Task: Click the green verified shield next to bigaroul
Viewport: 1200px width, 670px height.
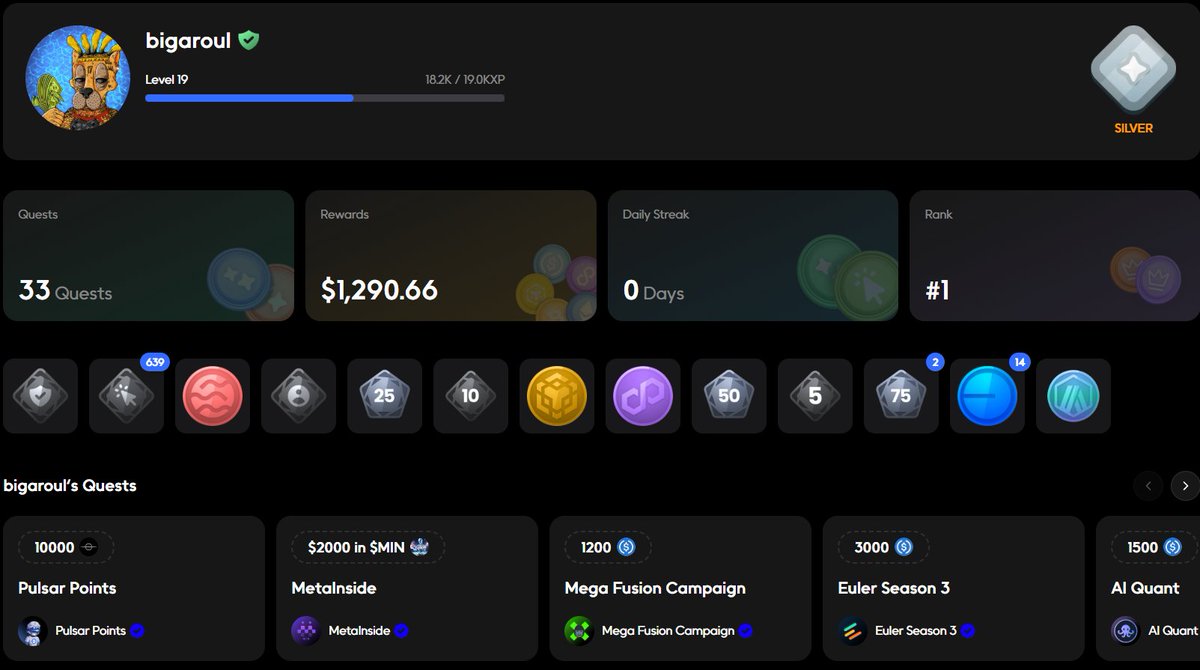Action: click(x=248, y=41)
